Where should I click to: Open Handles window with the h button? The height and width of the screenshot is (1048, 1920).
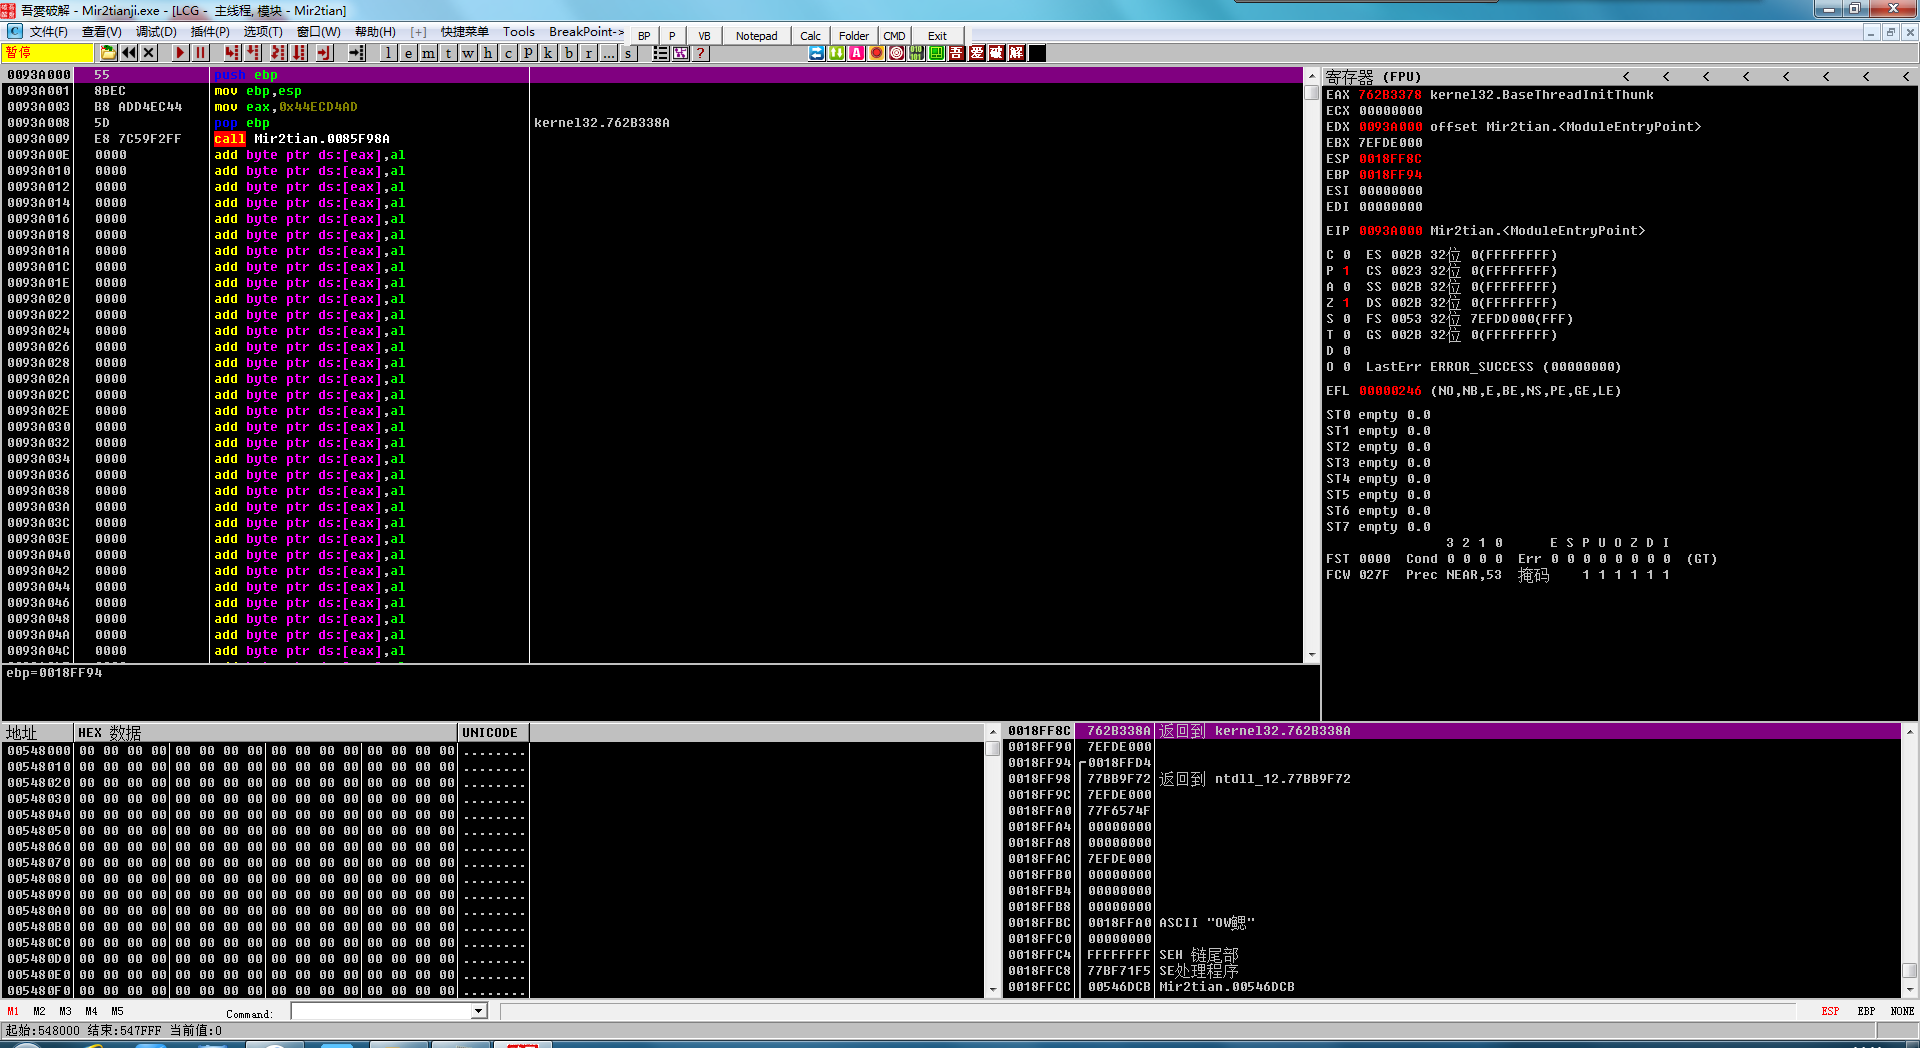pyautogui.click(x=488, y=53)
